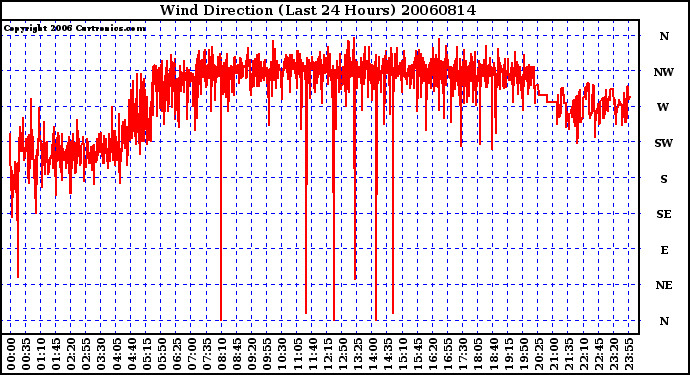Click the '20:25' time axis label
690x375 pixels.
pos(538,354)
